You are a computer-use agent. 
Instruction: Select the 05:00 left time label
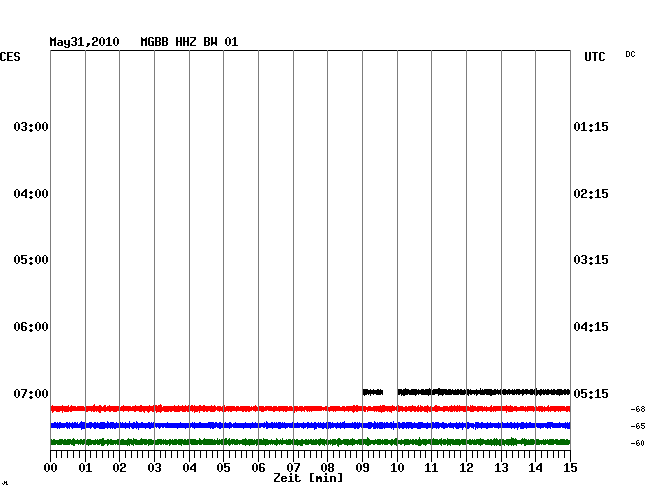(31, 260)
